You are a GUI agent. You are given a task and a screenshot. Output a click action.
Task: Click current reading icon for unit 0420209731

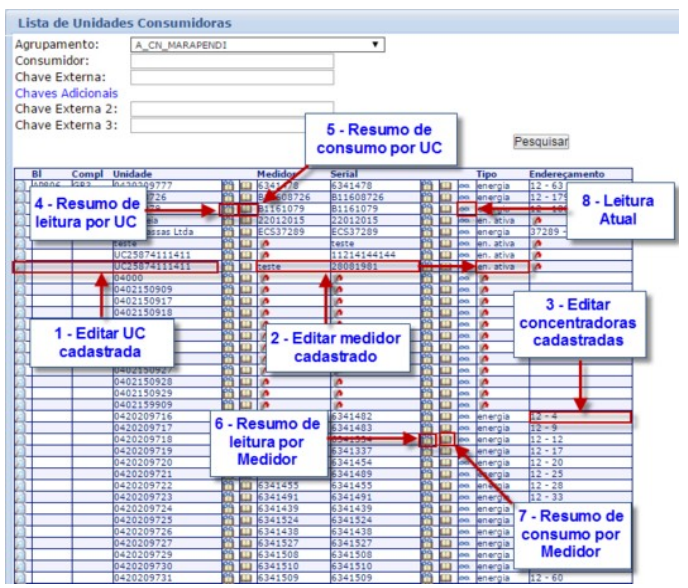tap(464, 577)
